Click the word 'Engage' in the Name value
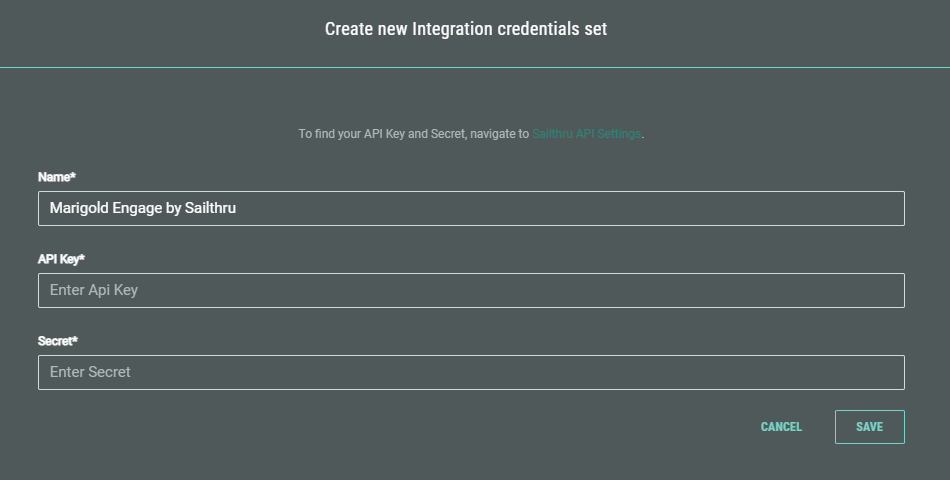950x480 pixels. [137, 208]
